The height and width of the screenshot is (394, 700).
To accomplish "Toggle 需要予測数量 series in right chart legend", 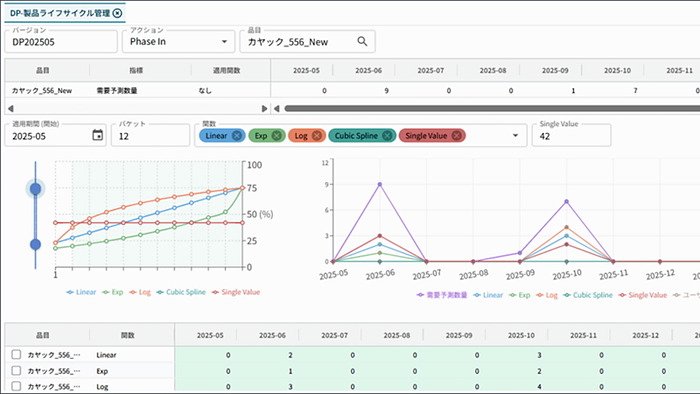I will pyautogui.click(x=442, y=295).
